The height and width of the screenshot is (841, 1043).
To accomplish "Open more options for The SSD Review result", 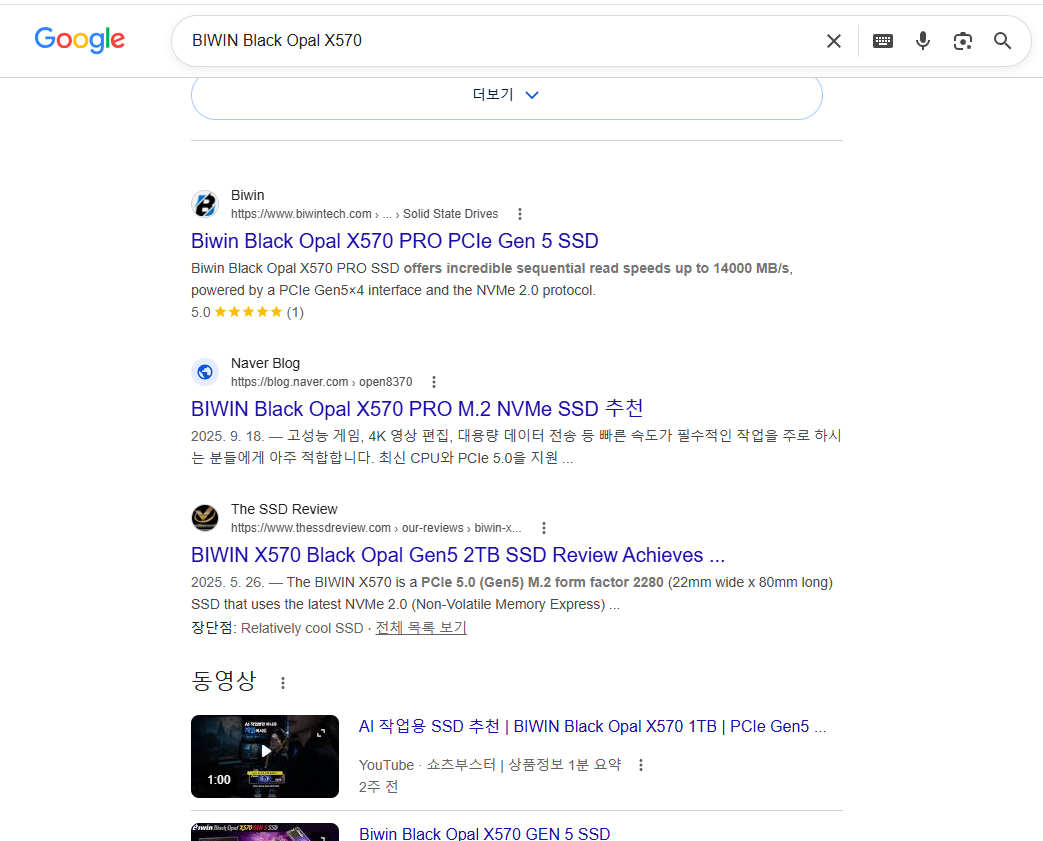I will [x=543, y=528].
